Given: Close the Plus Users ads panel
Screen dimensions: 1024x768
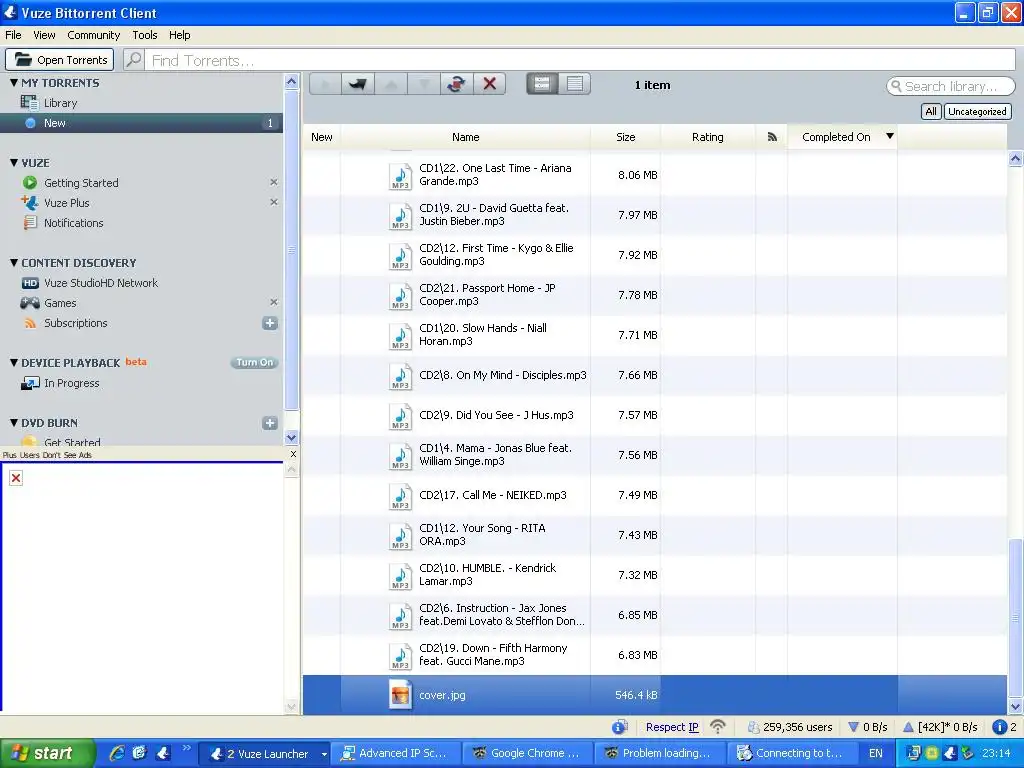Looking at the screenshot, I should 293,454.
